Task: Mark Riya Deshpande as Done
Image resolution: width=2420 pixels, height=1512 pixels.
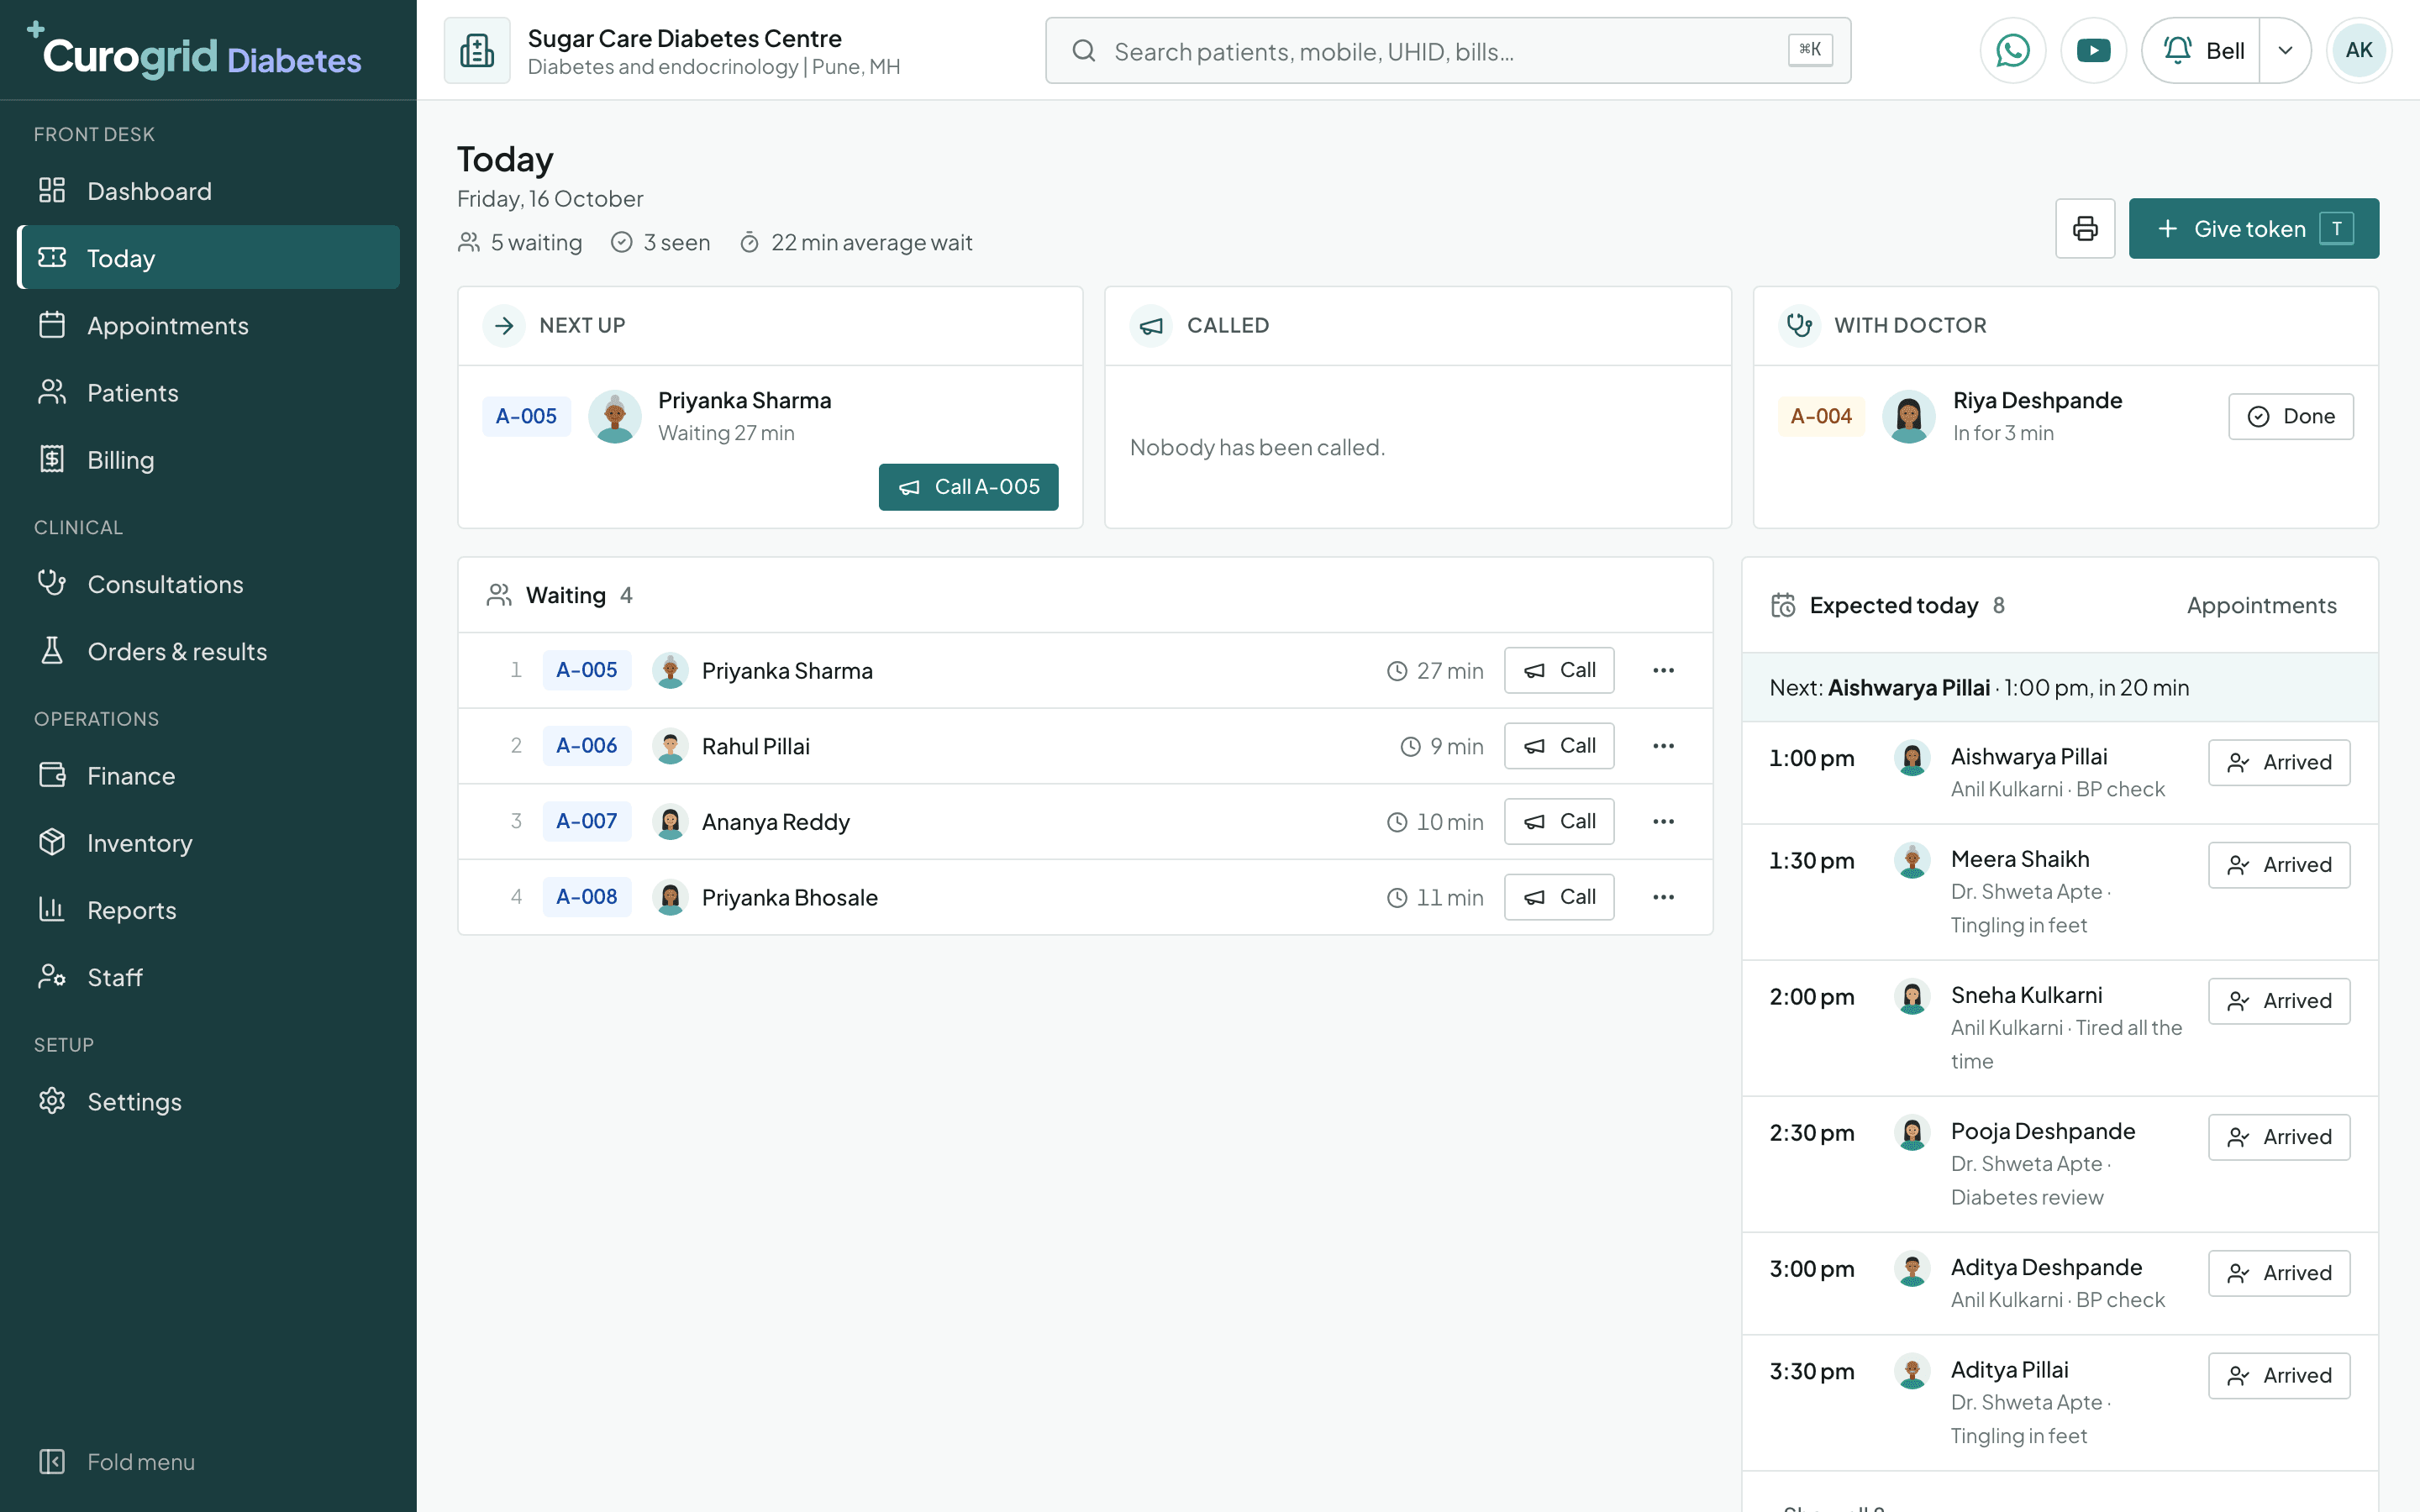Action: coord(2290,416)
